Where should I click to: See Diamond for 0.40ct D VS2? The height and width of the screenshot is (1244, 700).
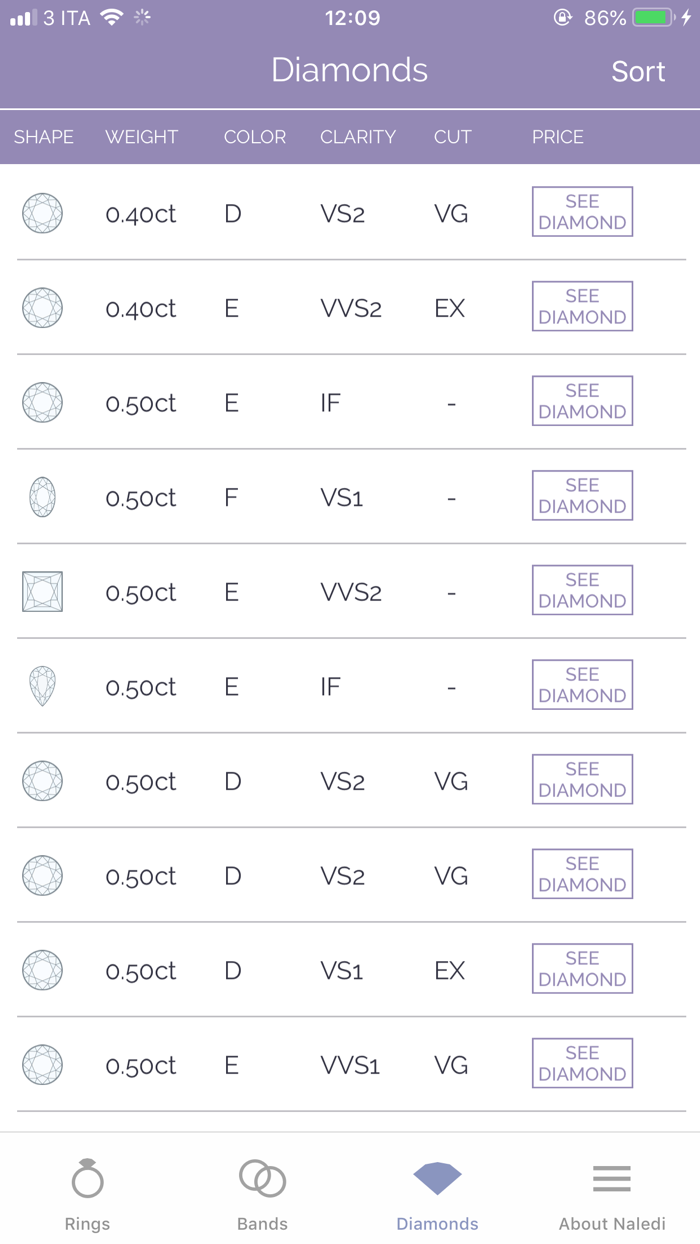point(582,212)
